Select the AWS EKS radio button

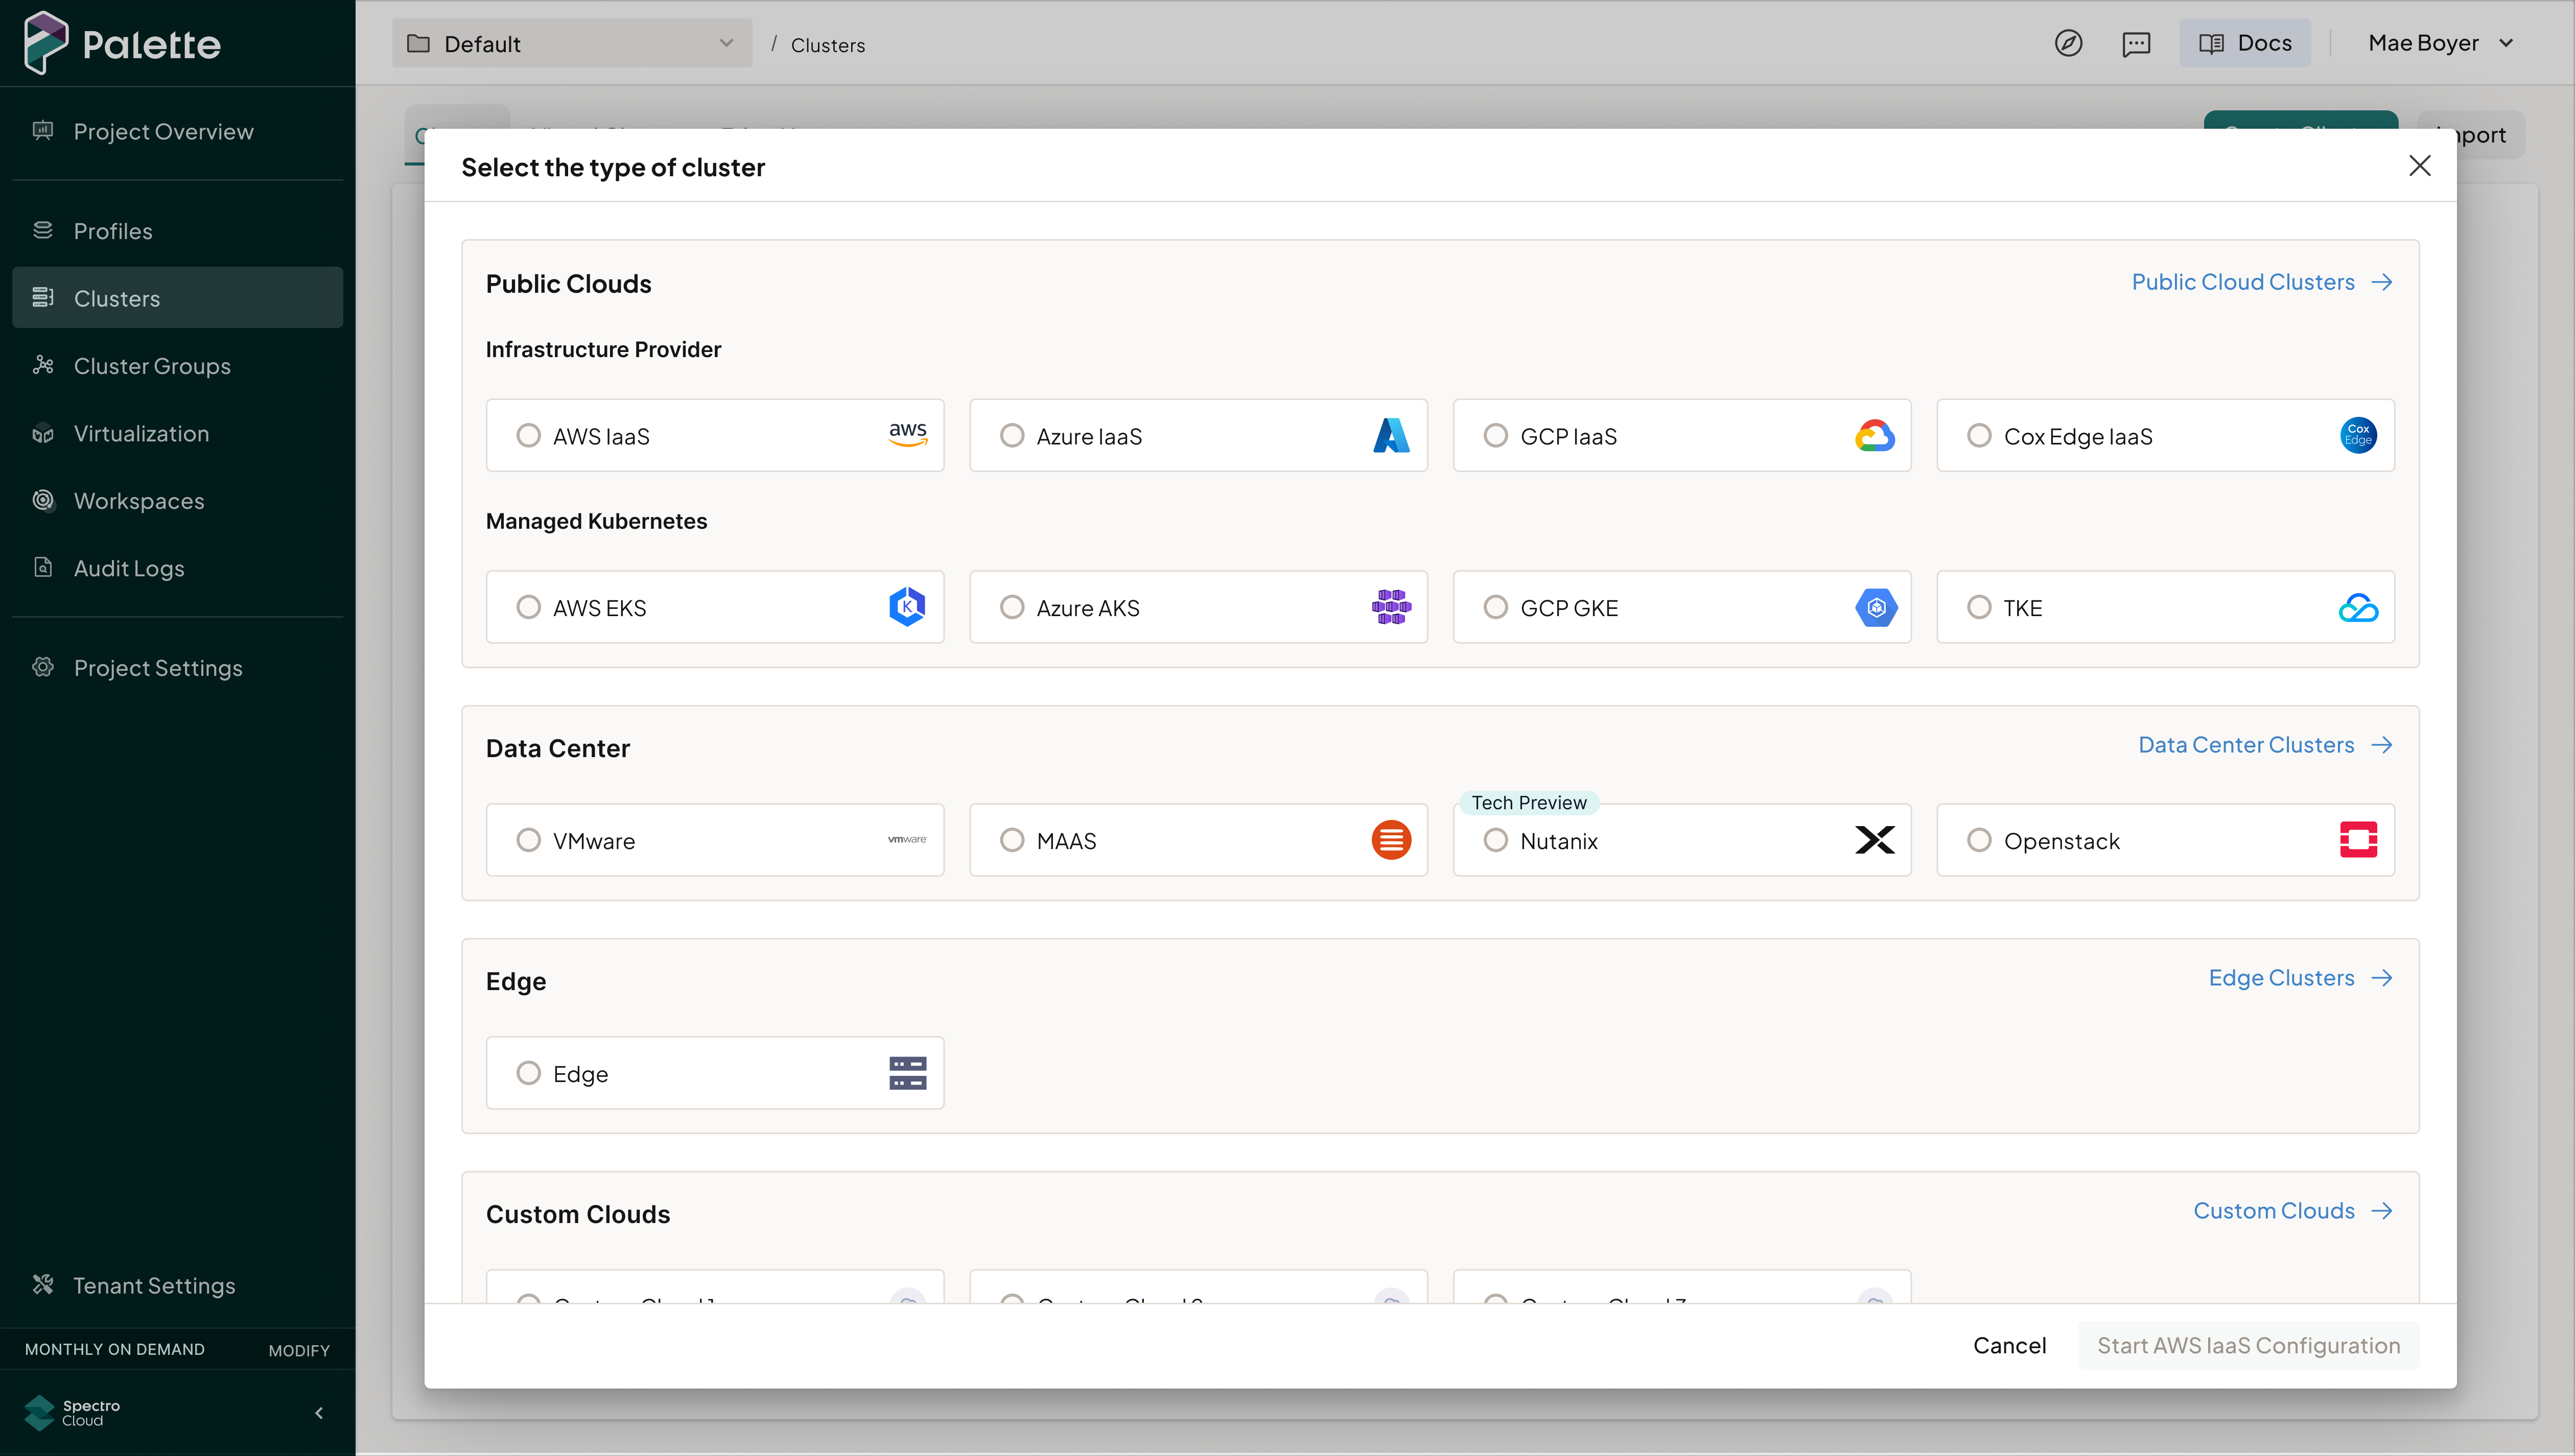528,607
